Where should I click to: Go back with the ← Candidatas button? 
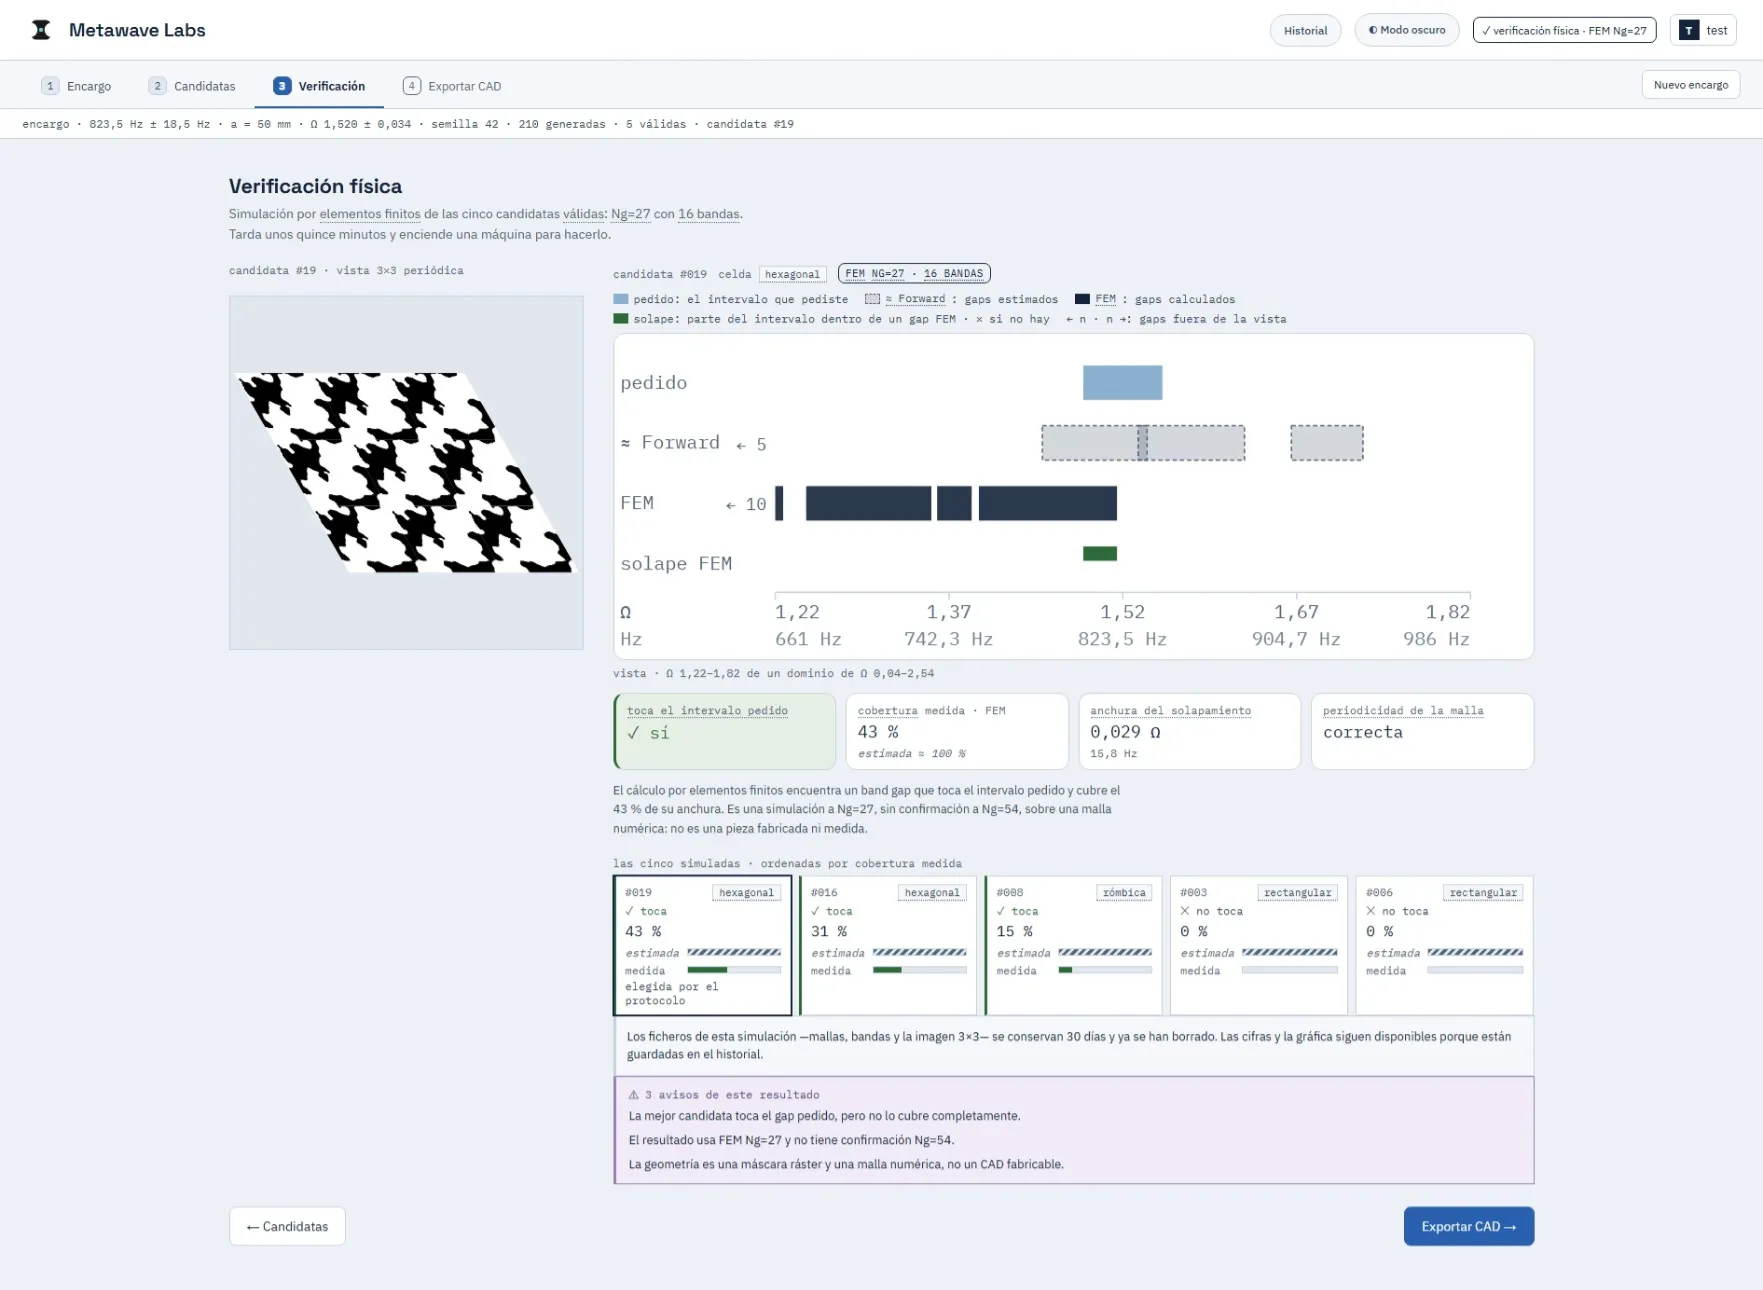coord(287,1226)
